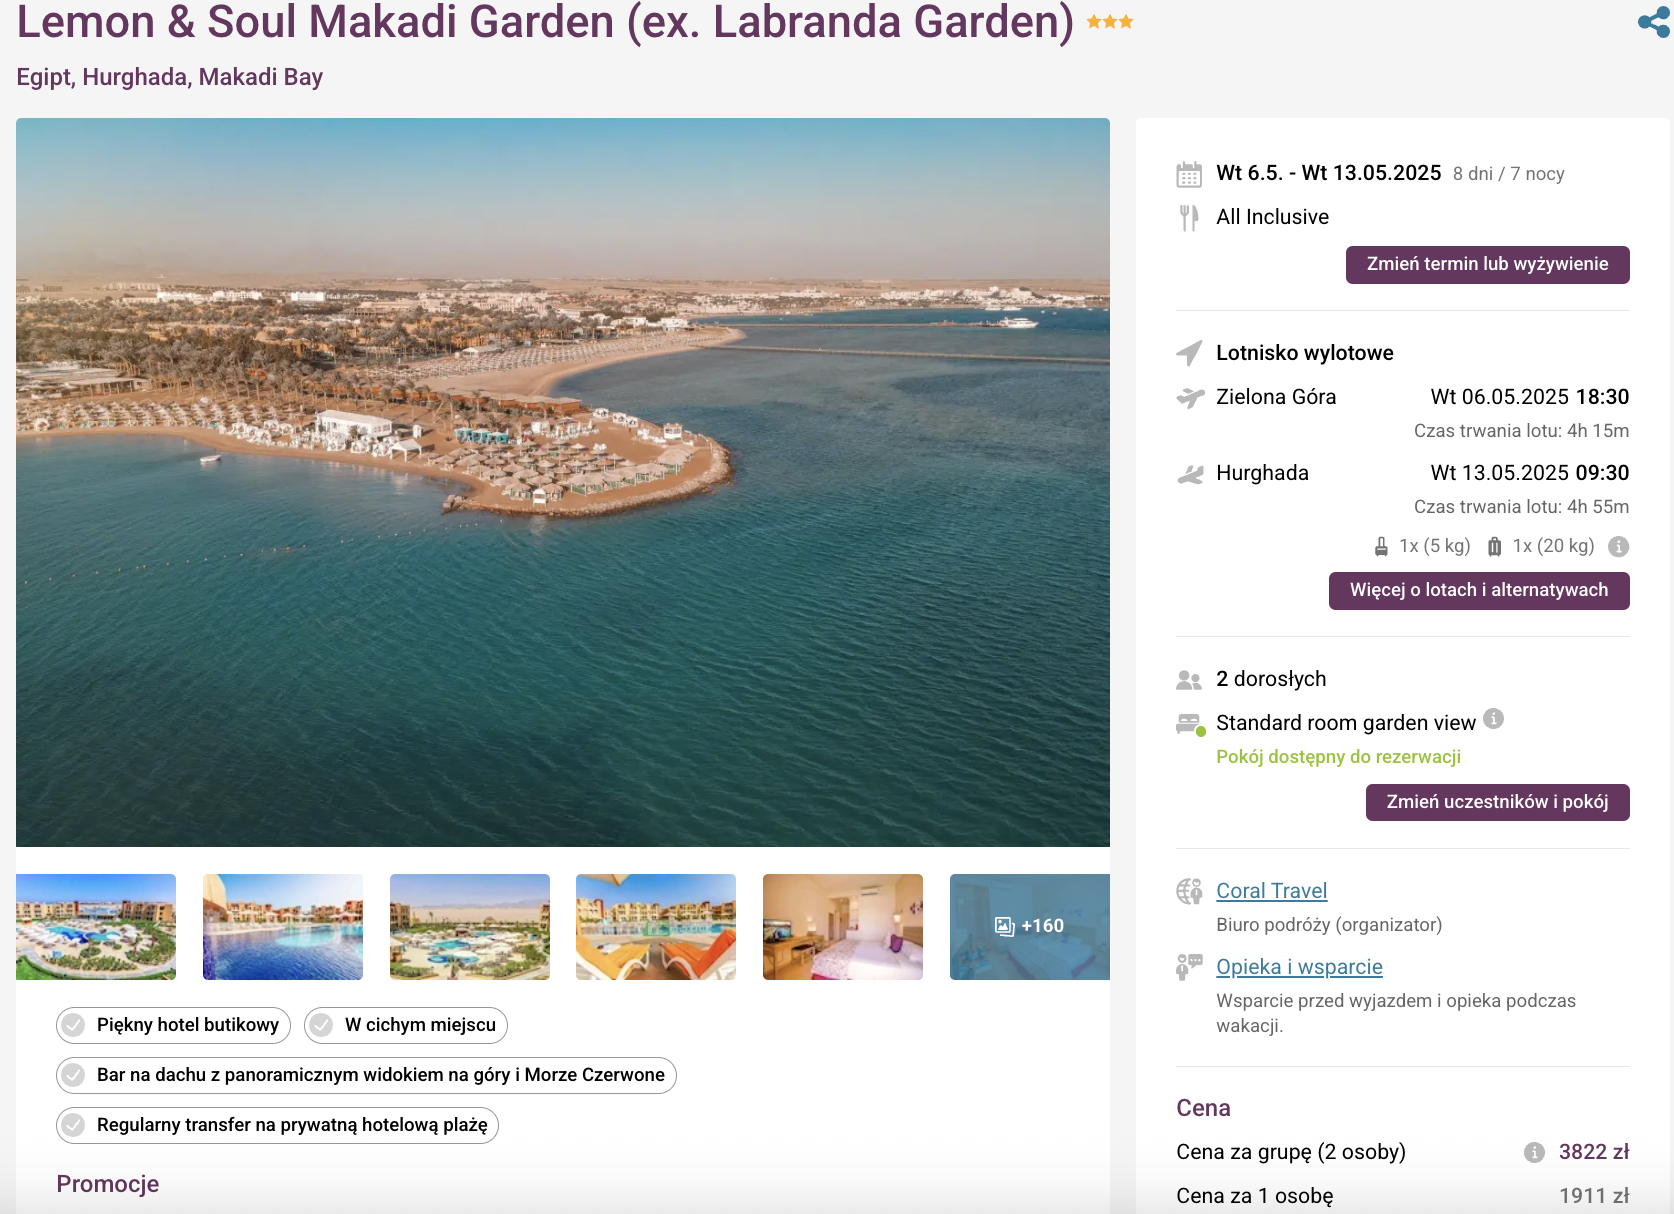The image size is (1674, 1214).
Task: Select the first aerial pool thumbnail
Action: (96, 927)
